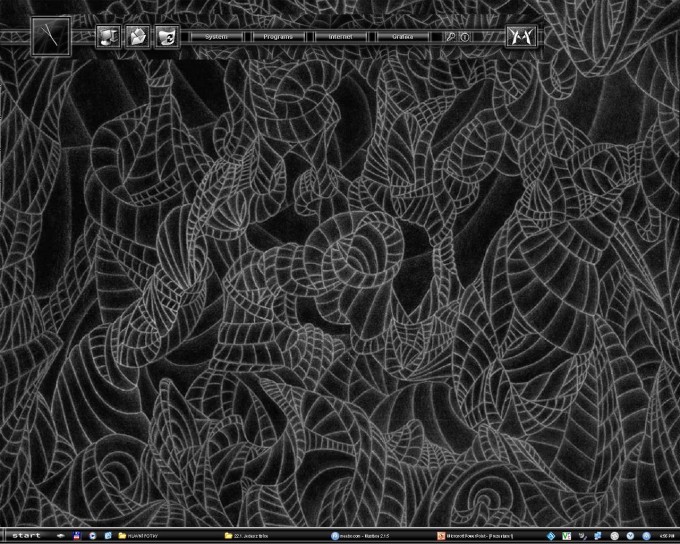The width and height of the screenshot is (680, 544).
Task: Click the round blue quick launch icon
Action: [x=92, y=536]
